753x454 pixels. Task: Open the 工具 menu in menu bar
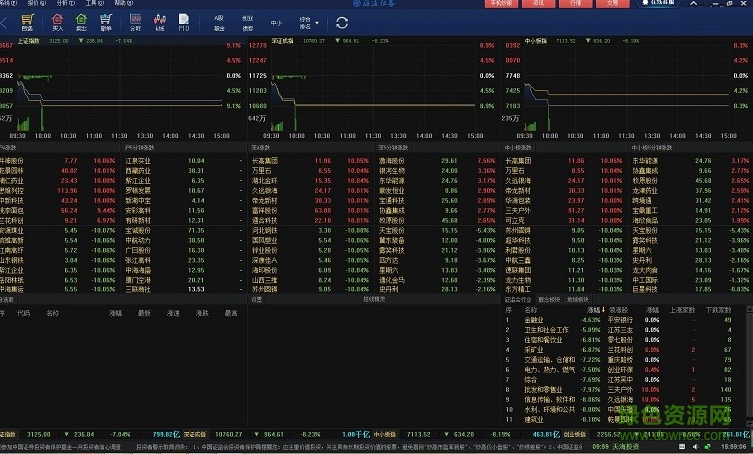[92, 4]
